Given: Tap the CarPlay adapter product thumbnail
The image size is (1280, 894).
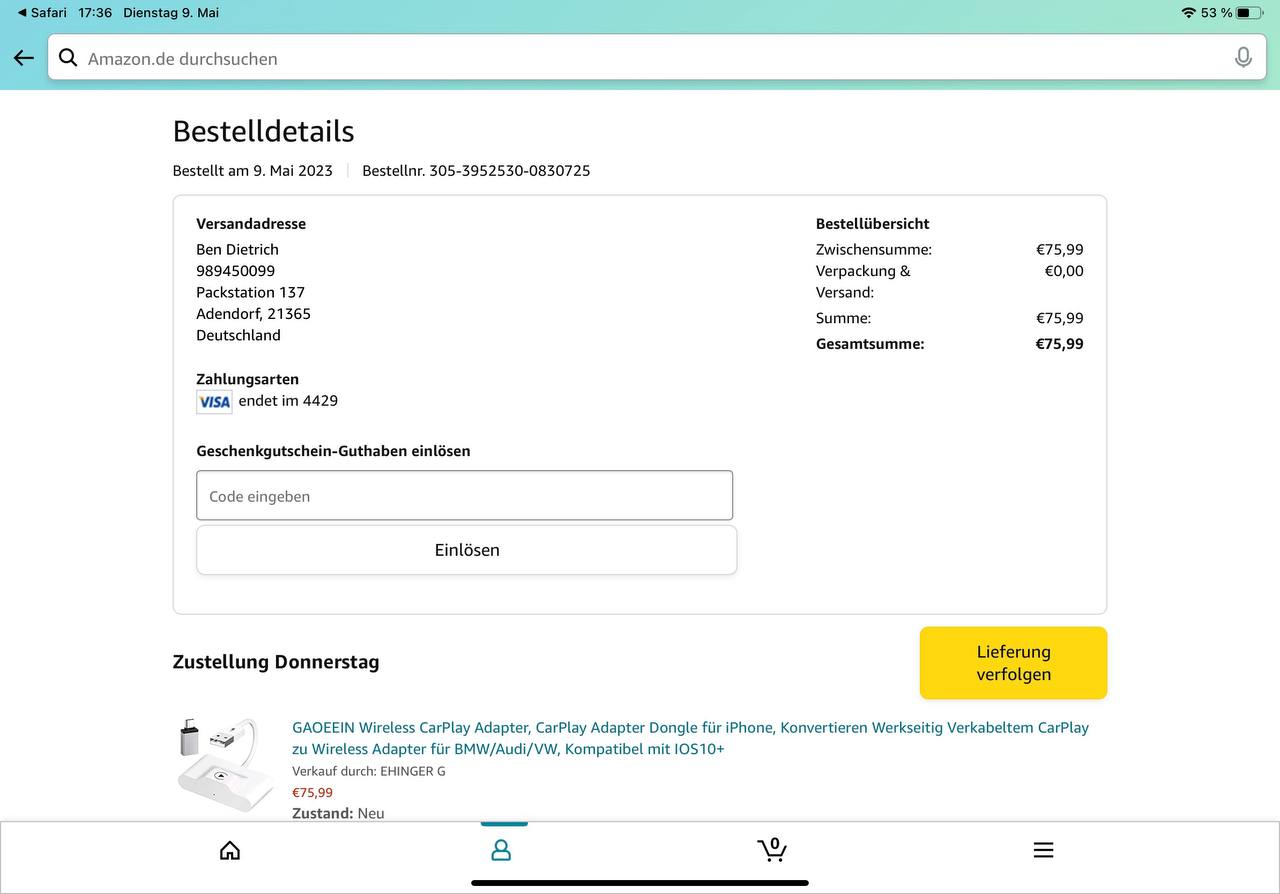Looking at the screenshot, I should (x=226, y=767).
